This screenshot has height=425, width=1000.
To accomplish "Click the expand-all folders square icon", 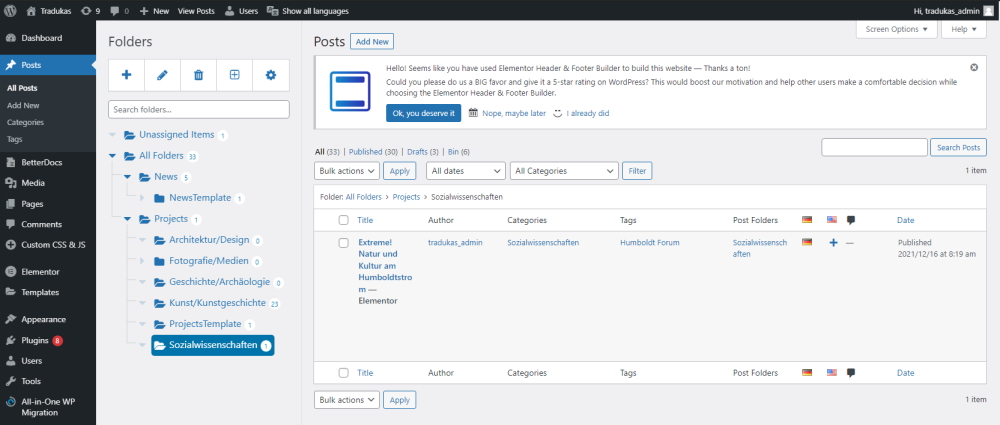I will 235,75.
